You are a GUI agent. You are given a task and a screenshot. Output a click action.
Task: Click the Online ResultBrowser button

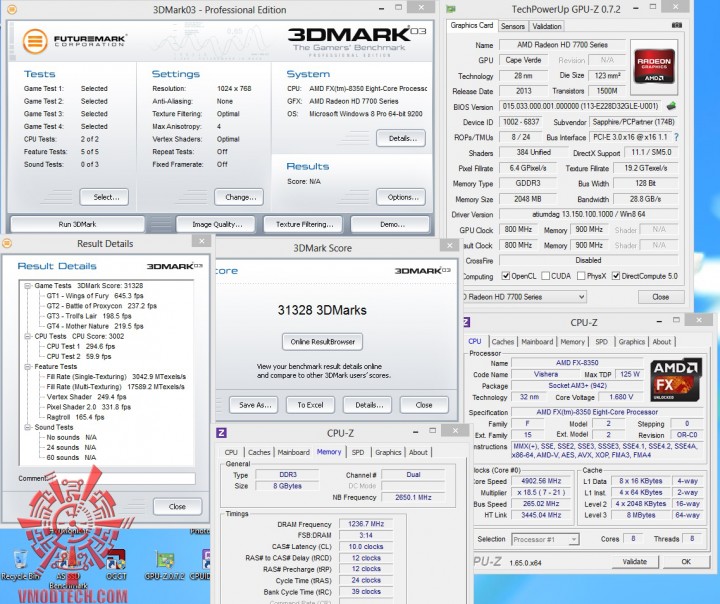(x=322, y=342)
